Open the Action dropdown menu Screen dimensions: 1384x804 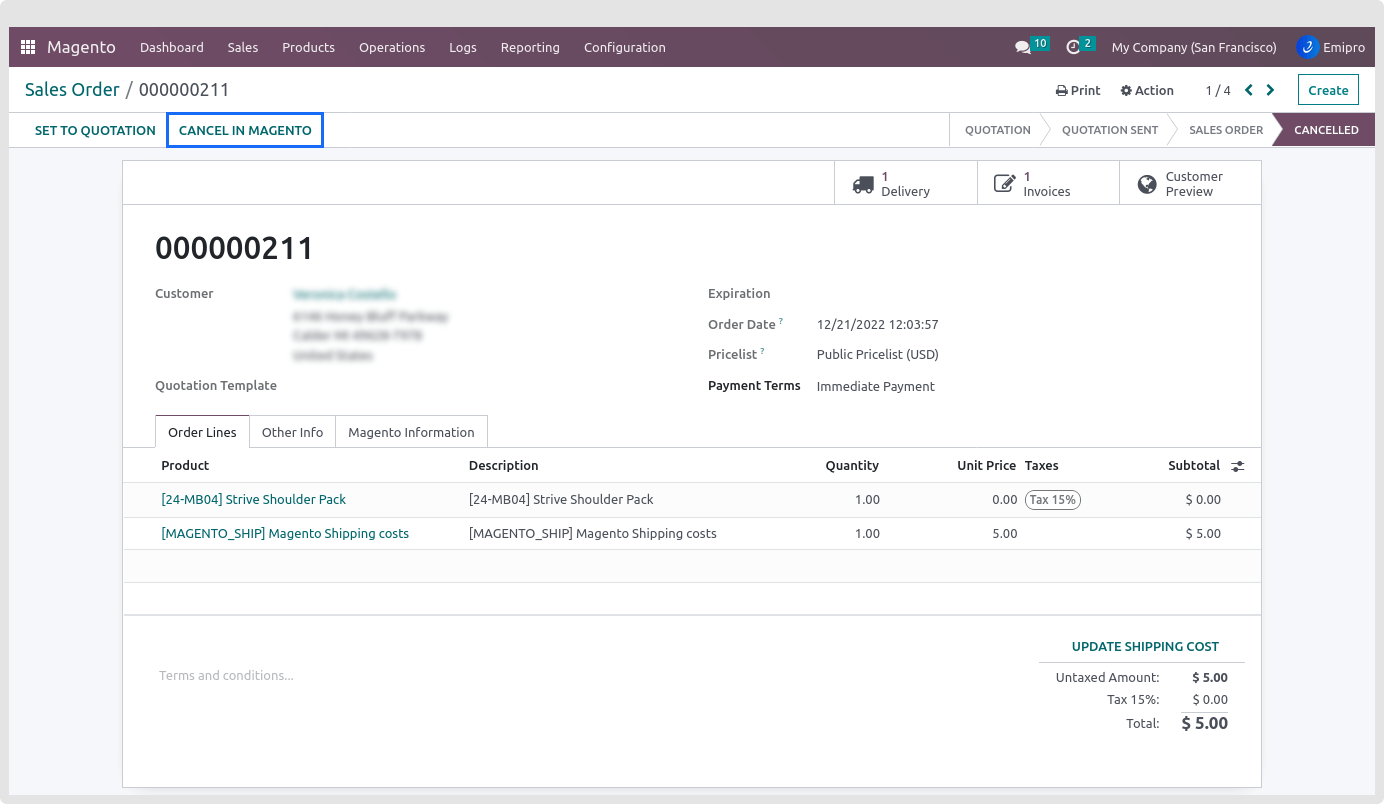tap(1147, 90)
